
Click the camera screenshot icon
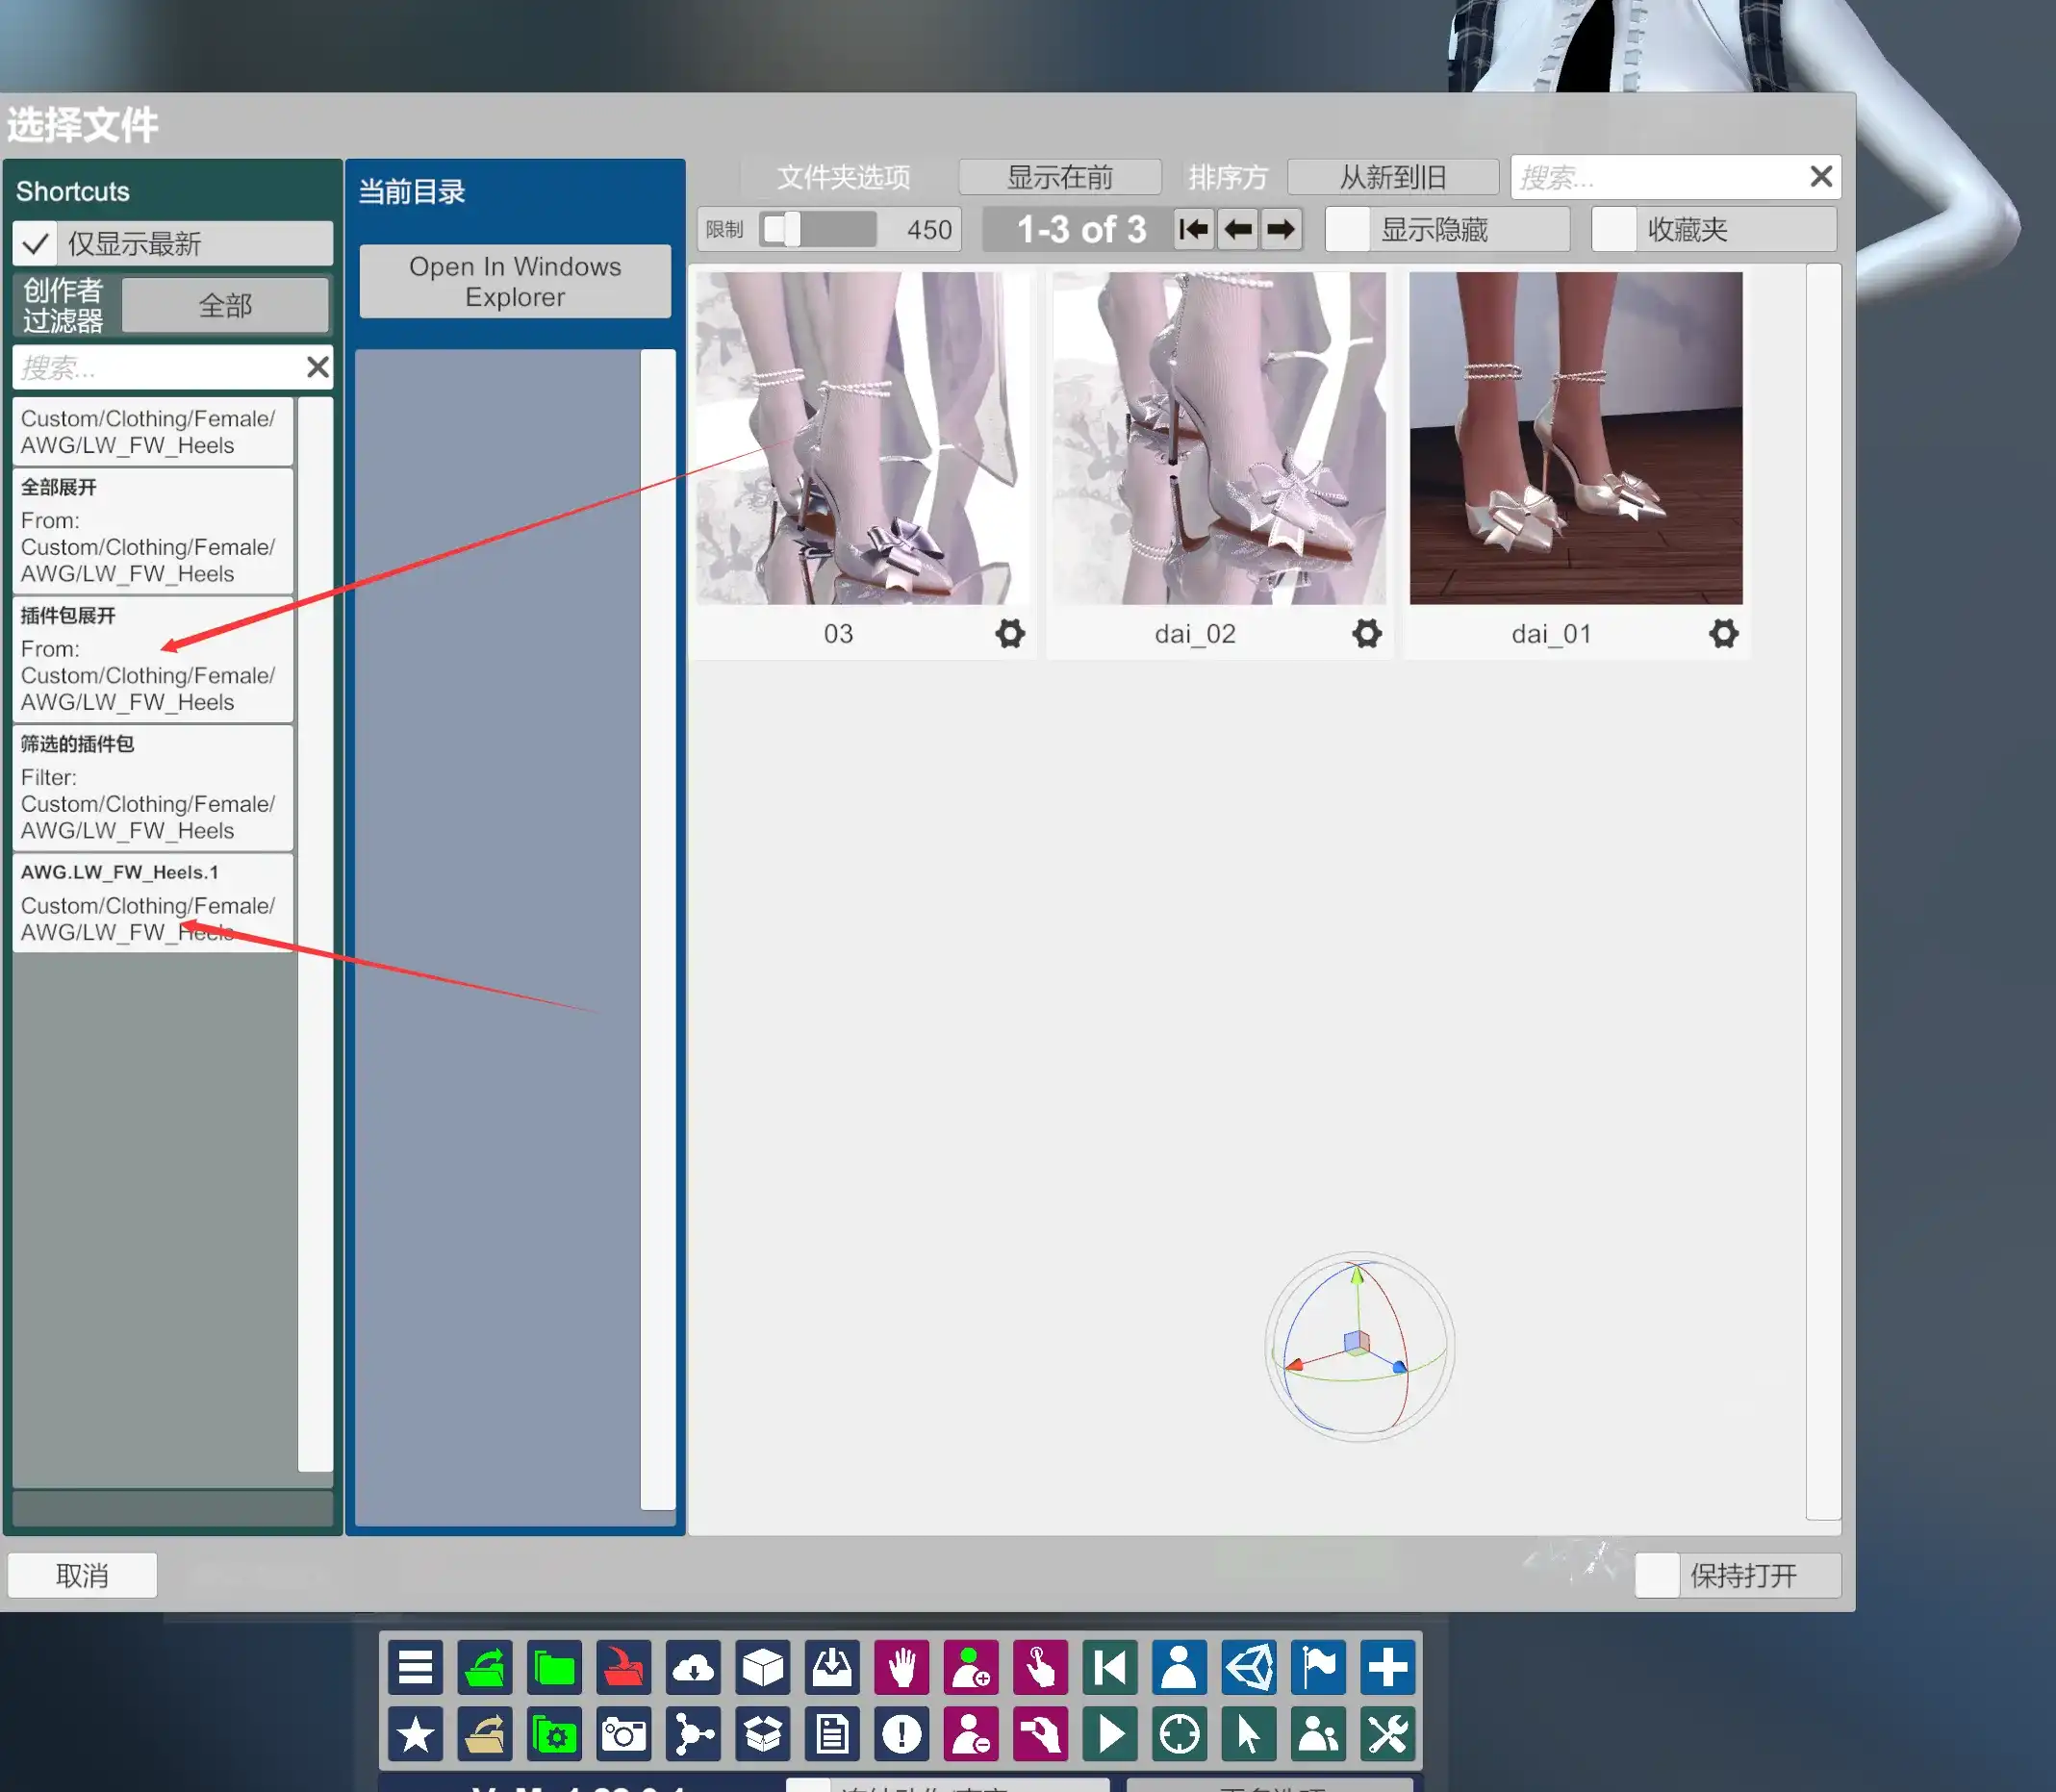click(x=623, y=1734)
